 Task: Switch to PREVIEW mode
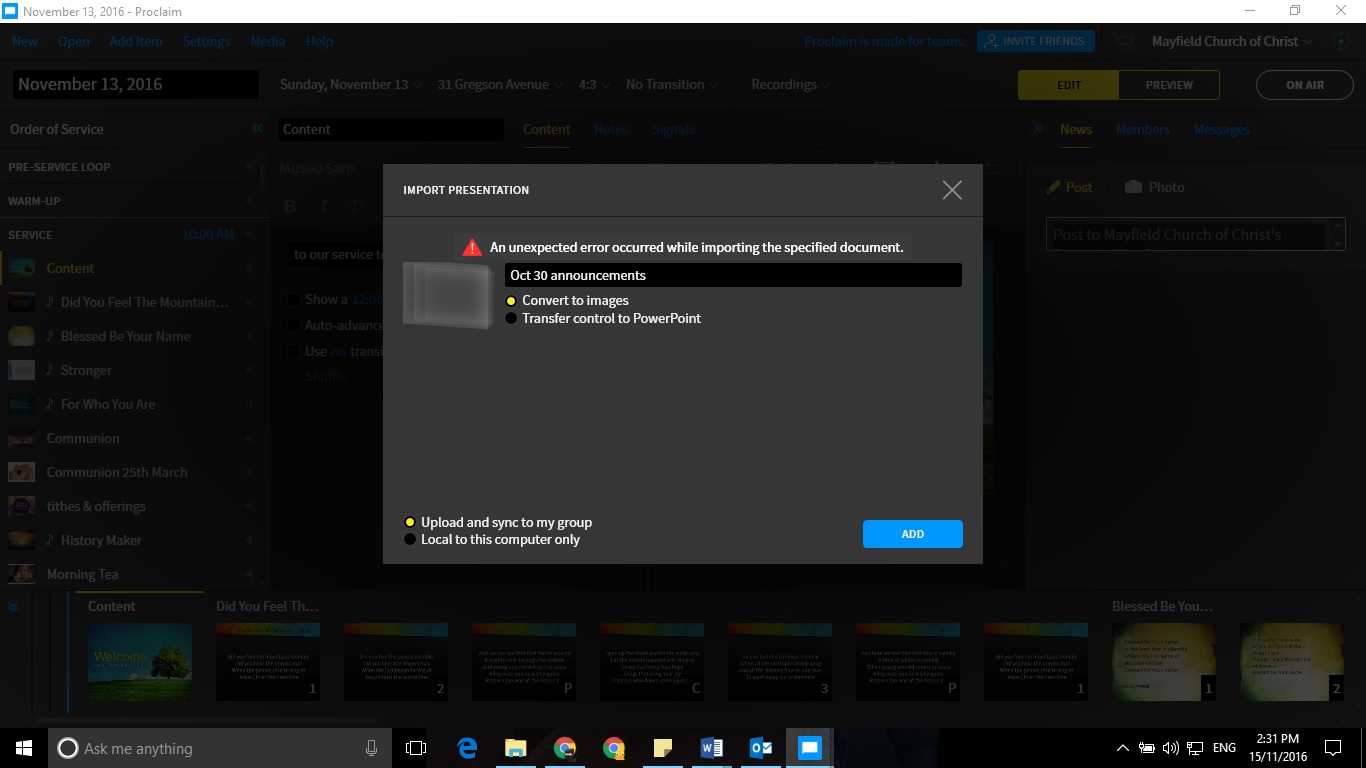(x=1169, y=85)
